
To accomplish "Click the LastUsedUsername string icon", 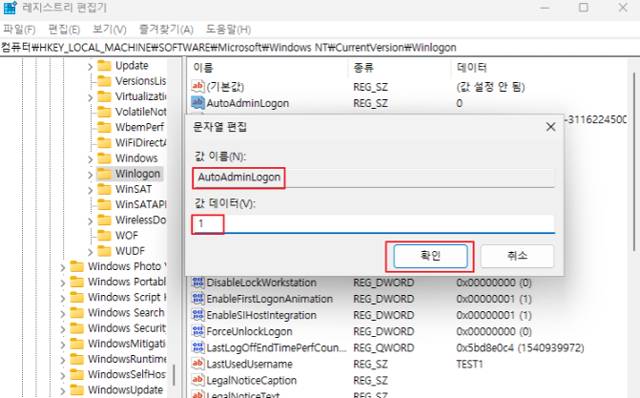I will pyautogui.click(x=198, y=364).
